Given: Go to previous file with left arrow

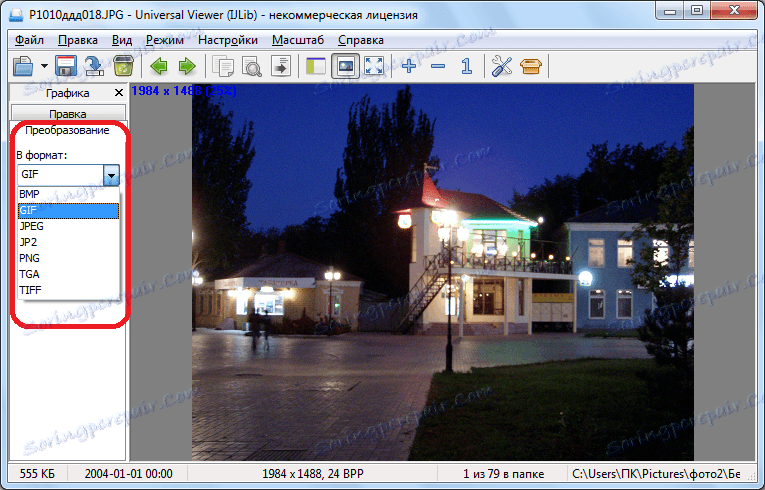Looking at the screenshot, I should (159, 66).
